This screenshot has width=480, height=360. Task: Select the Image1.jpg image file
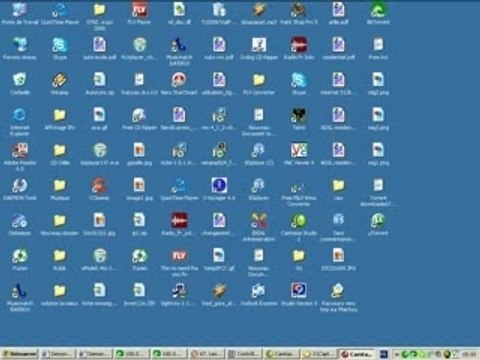pos(139,185)
